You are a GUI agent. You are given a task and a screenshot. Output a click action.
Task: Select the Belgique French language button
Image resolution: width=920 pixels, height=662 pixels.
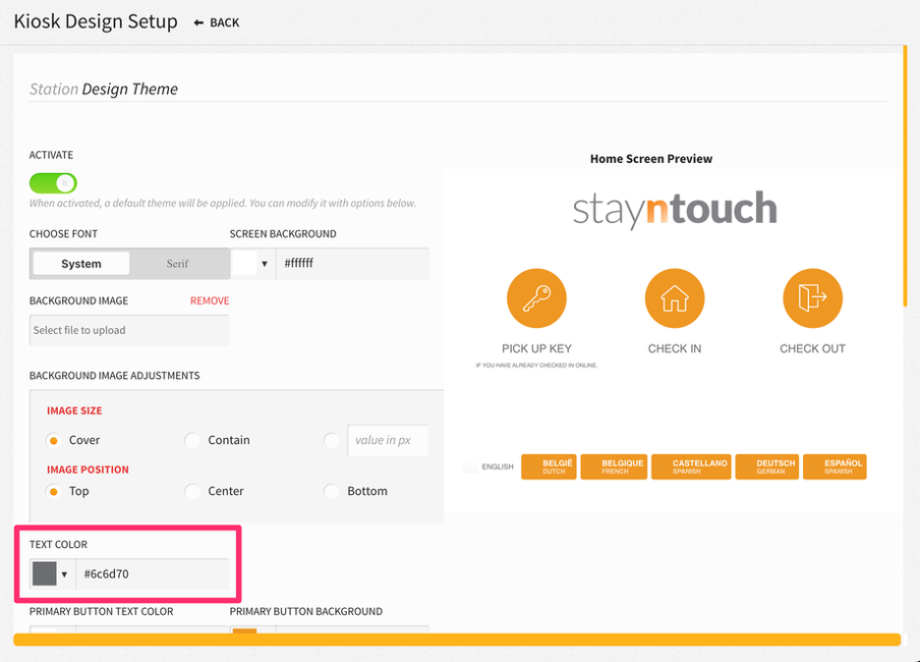pyautogui.click(x=614, y=467)
